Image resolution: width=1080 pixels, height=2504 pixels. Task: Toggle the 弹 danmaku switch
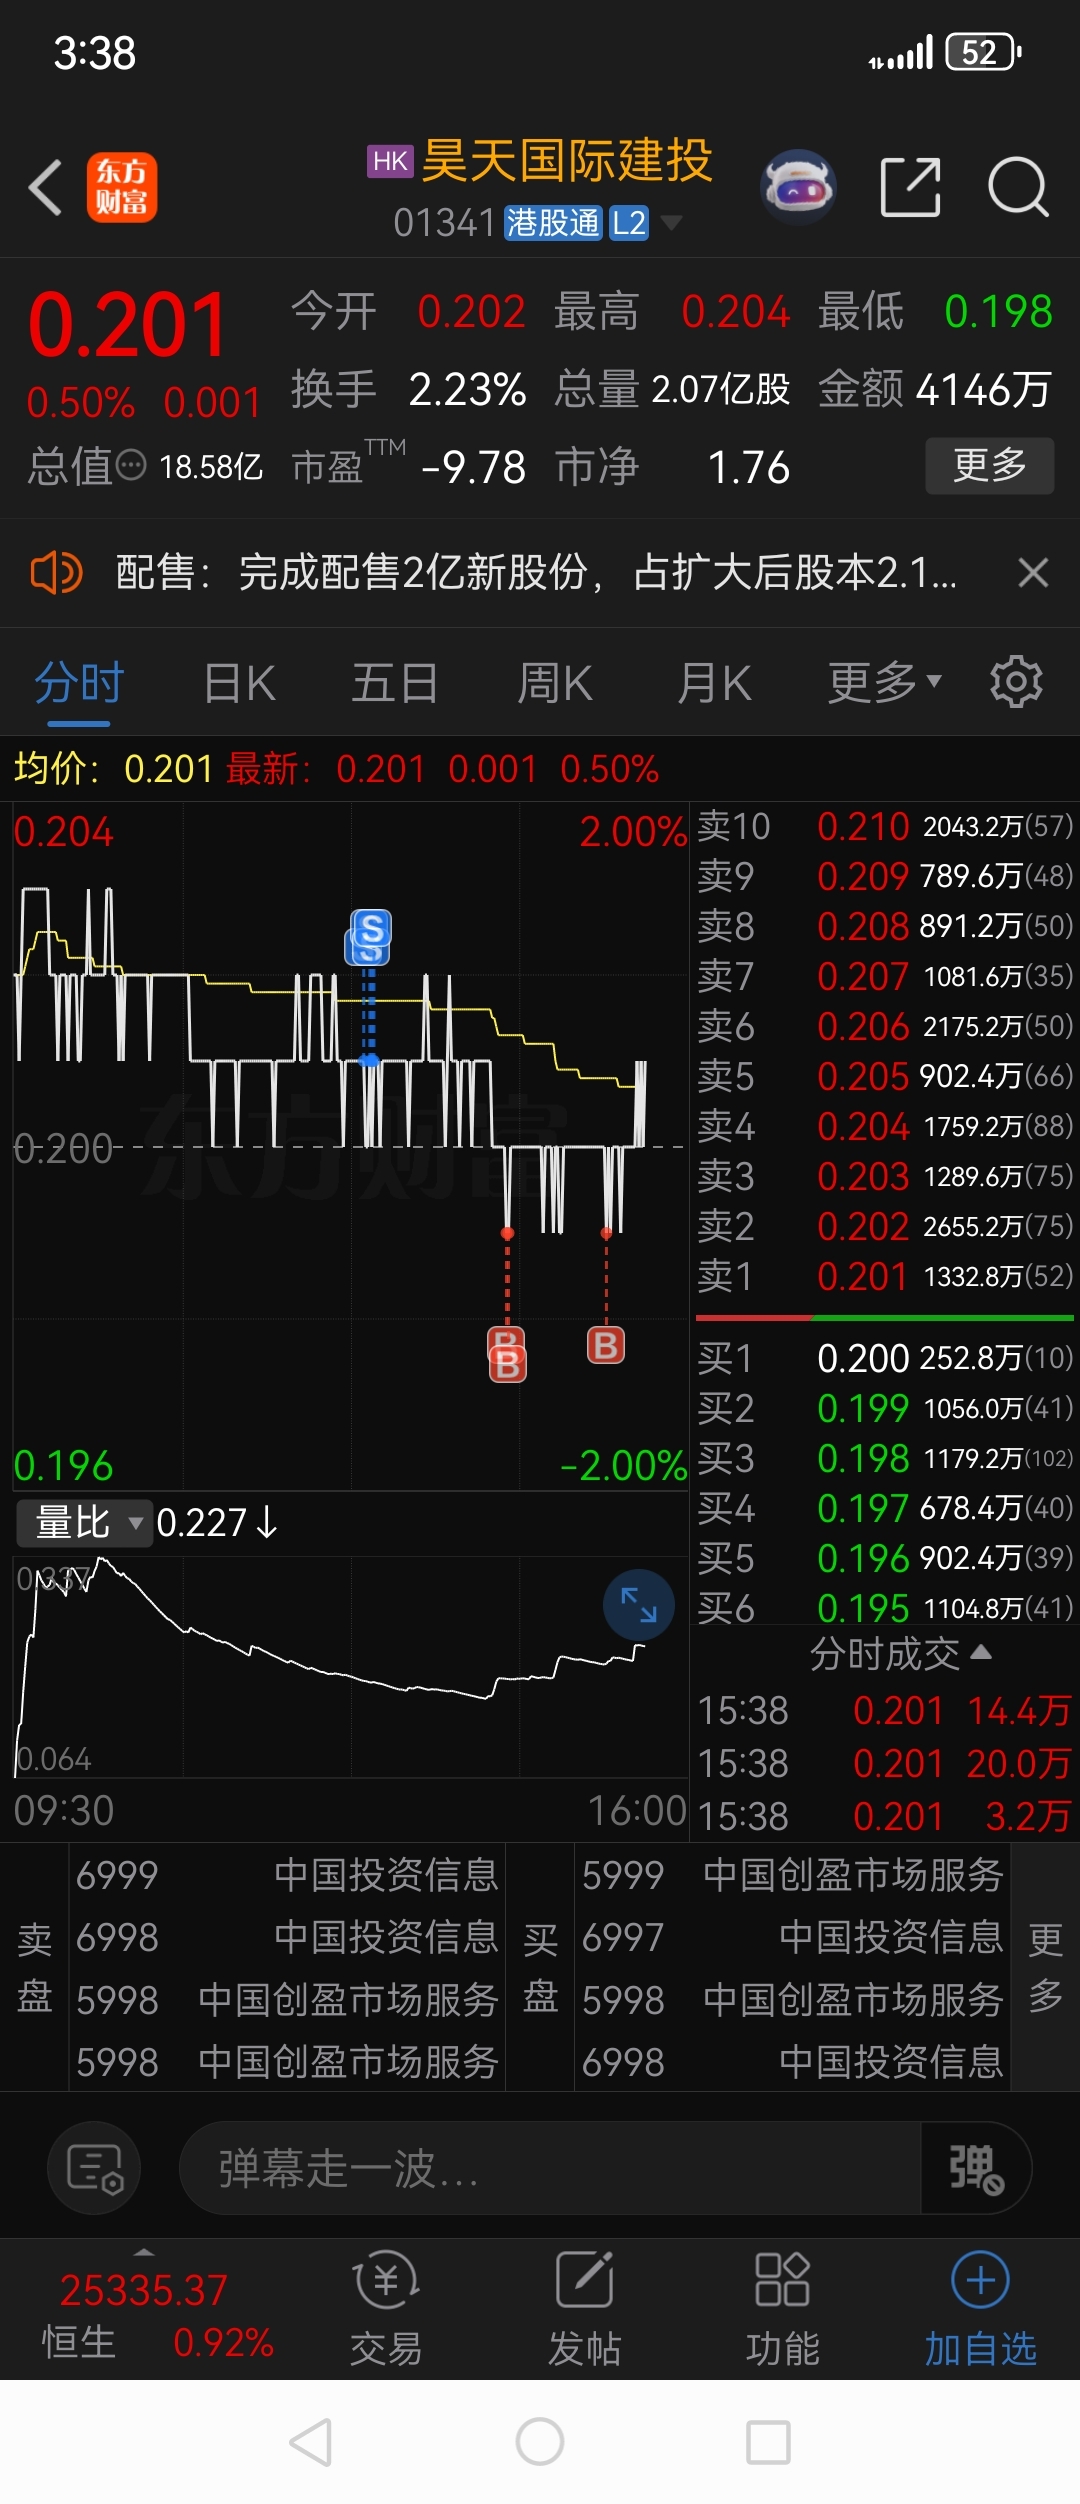(976, 2168)
